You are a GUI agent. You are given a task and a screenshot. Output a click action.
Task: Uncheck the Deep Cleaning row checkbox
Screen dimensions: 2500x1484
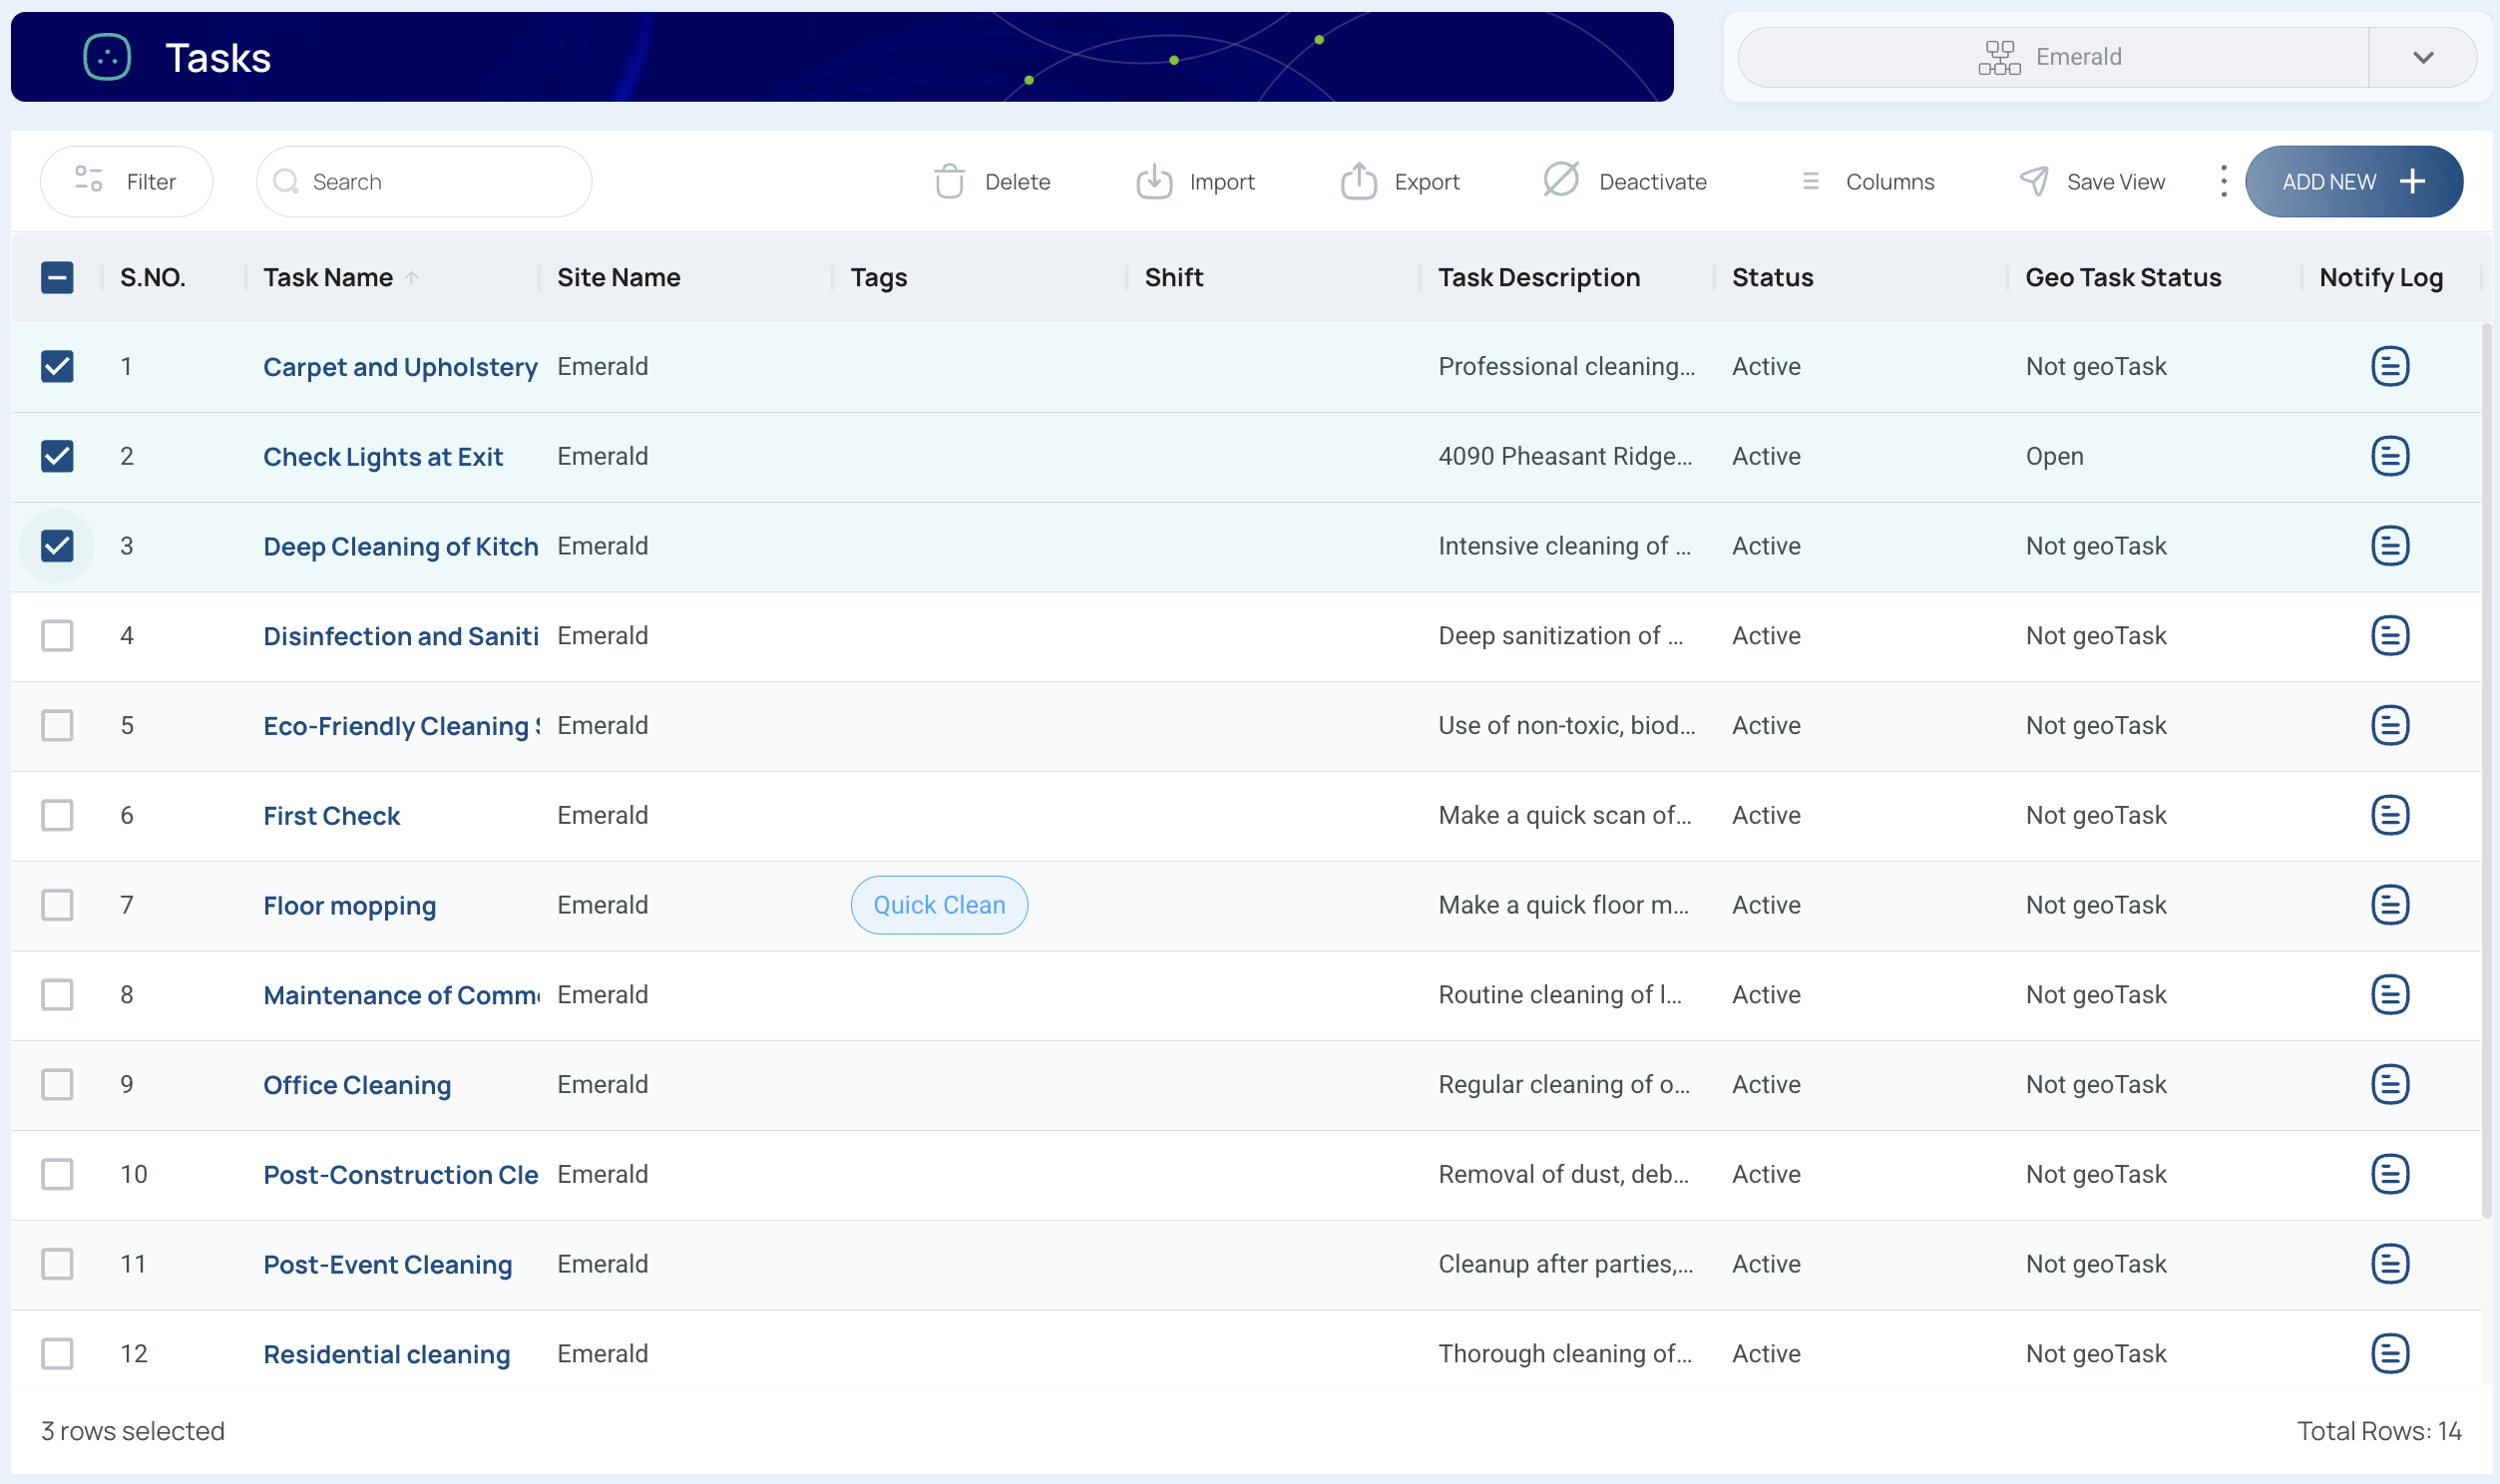point(57,546)
